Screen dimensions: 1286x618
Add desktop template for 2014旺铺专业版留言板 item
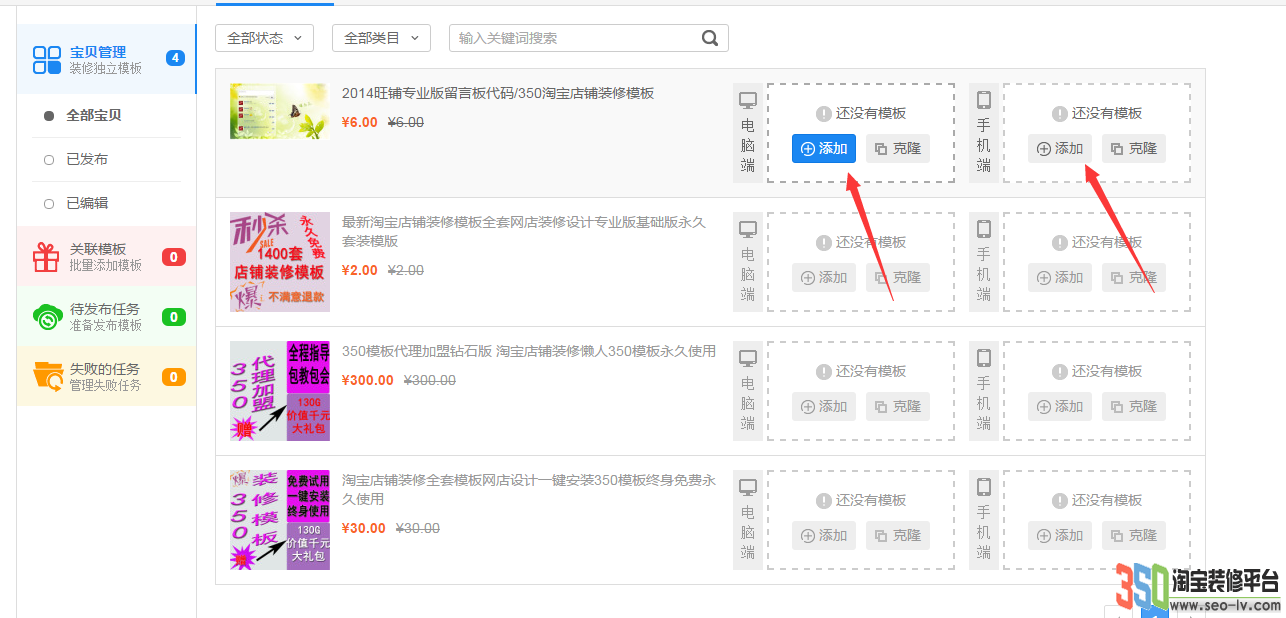tap(824, 148)
